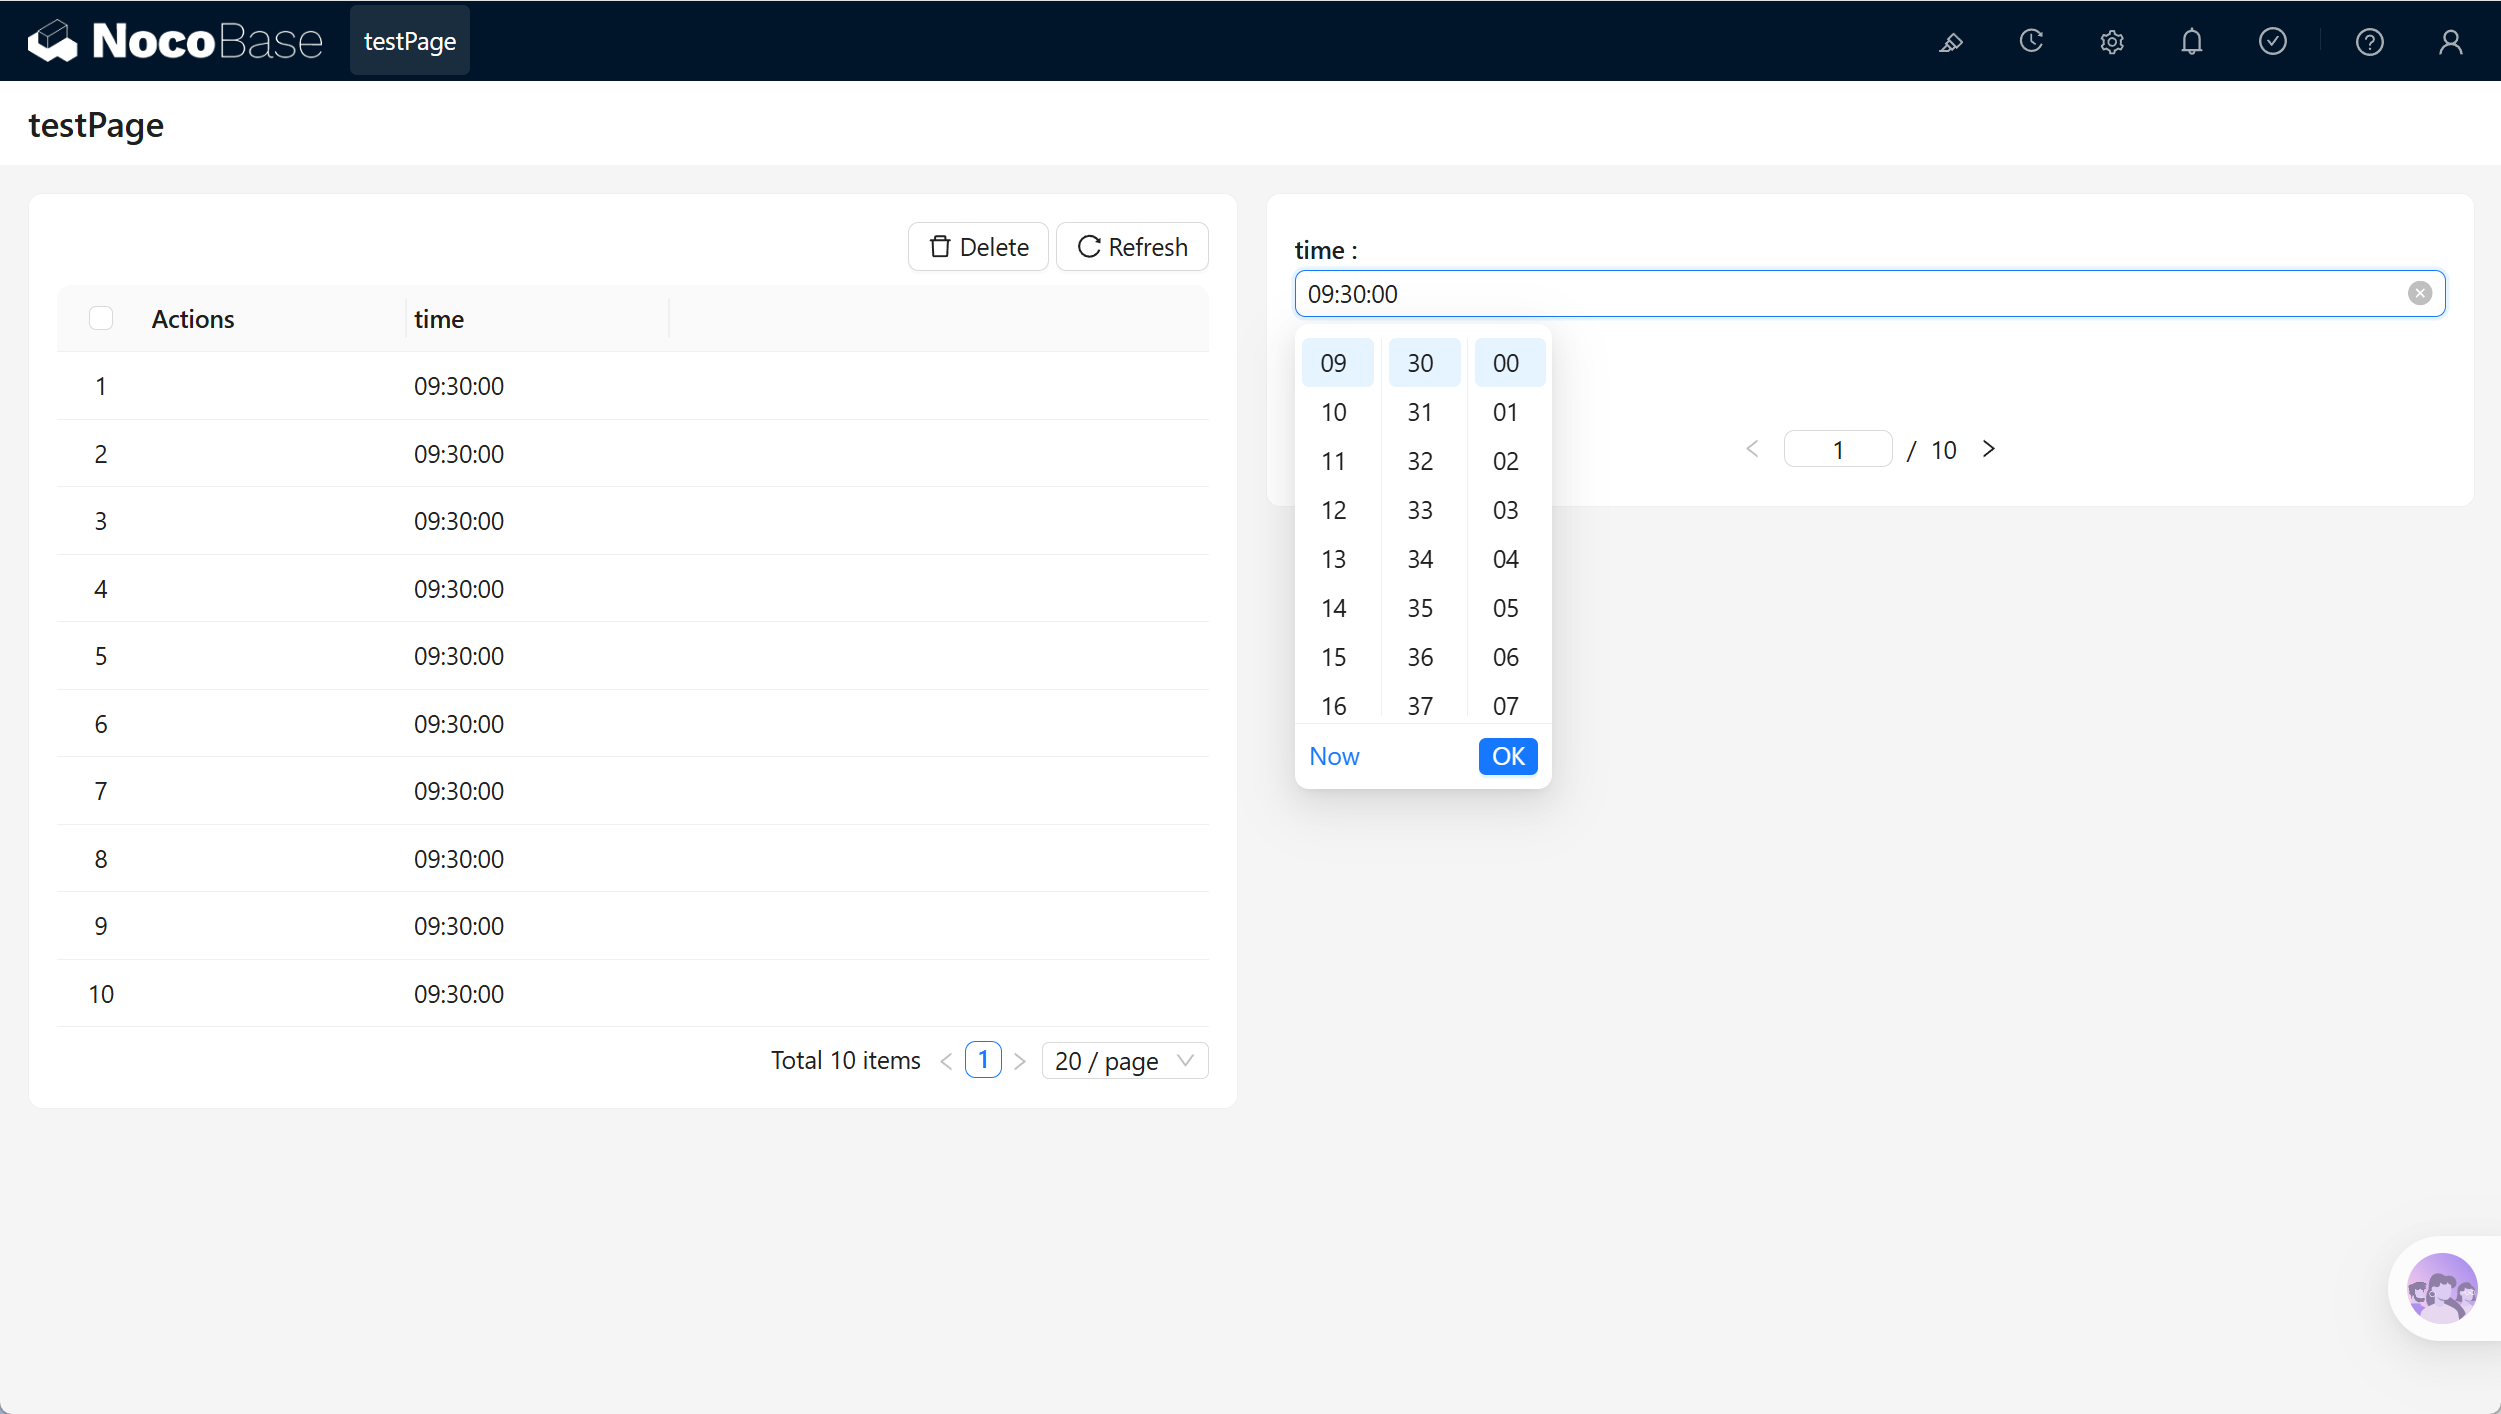Go to next record with right chevron
The width and height of the screenshot is (2501, 1414).
(x=1989, y=449)
